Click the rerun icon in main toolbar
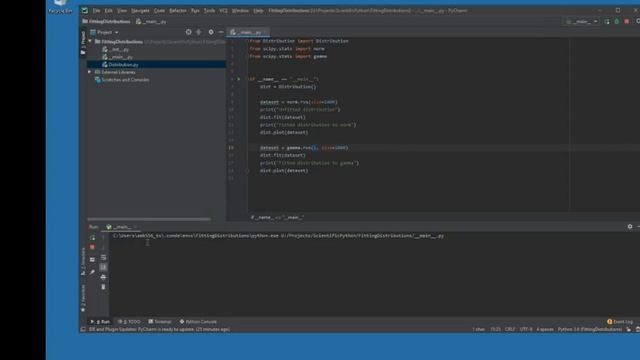Screen dimensions: 640x360 tap(607, 22)
